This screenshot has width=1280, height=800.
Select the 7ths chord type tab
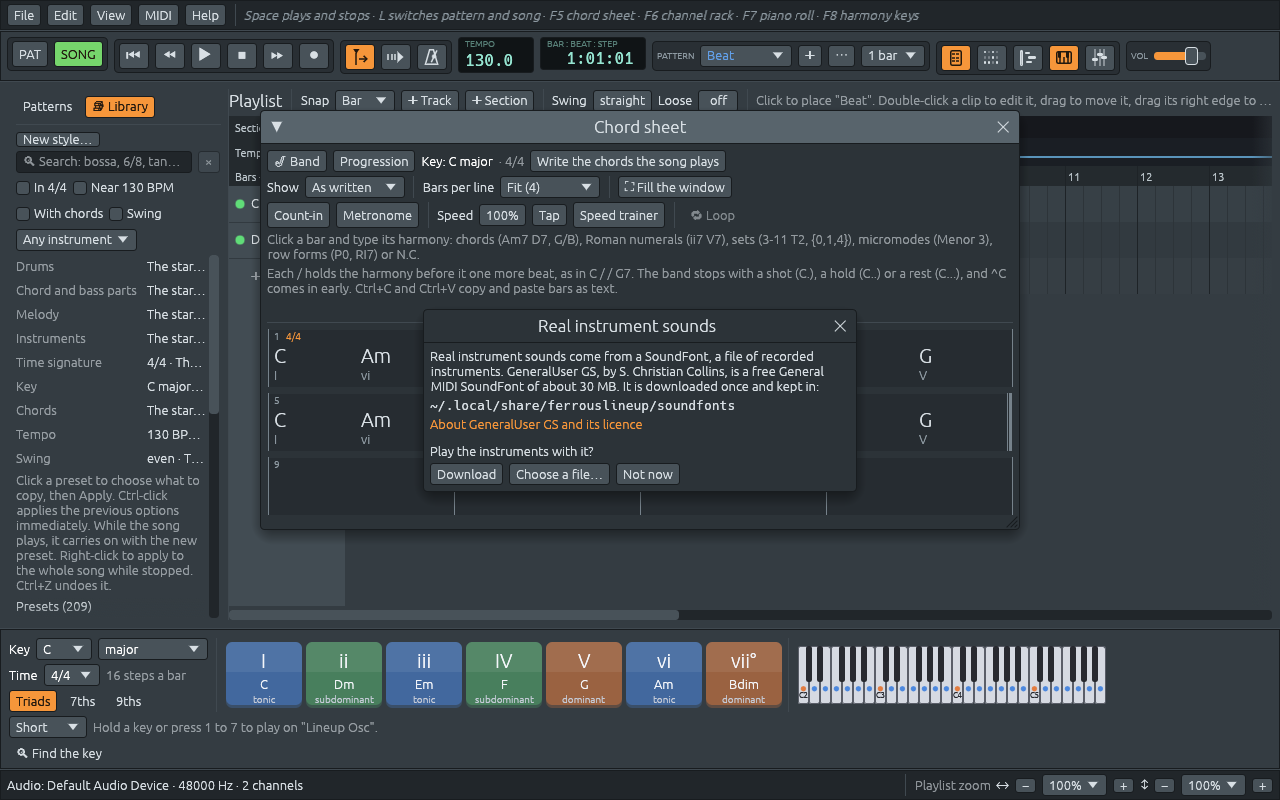pos(83,702)
